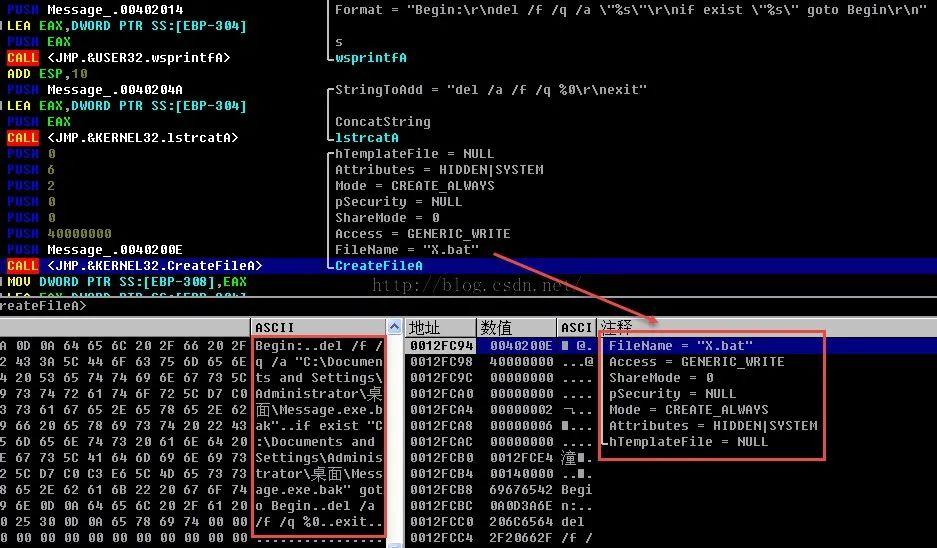Viewport: 937px width, 548px height.
Task: Select the PUSH 2 instruction
Action: [x=30, y=186]
